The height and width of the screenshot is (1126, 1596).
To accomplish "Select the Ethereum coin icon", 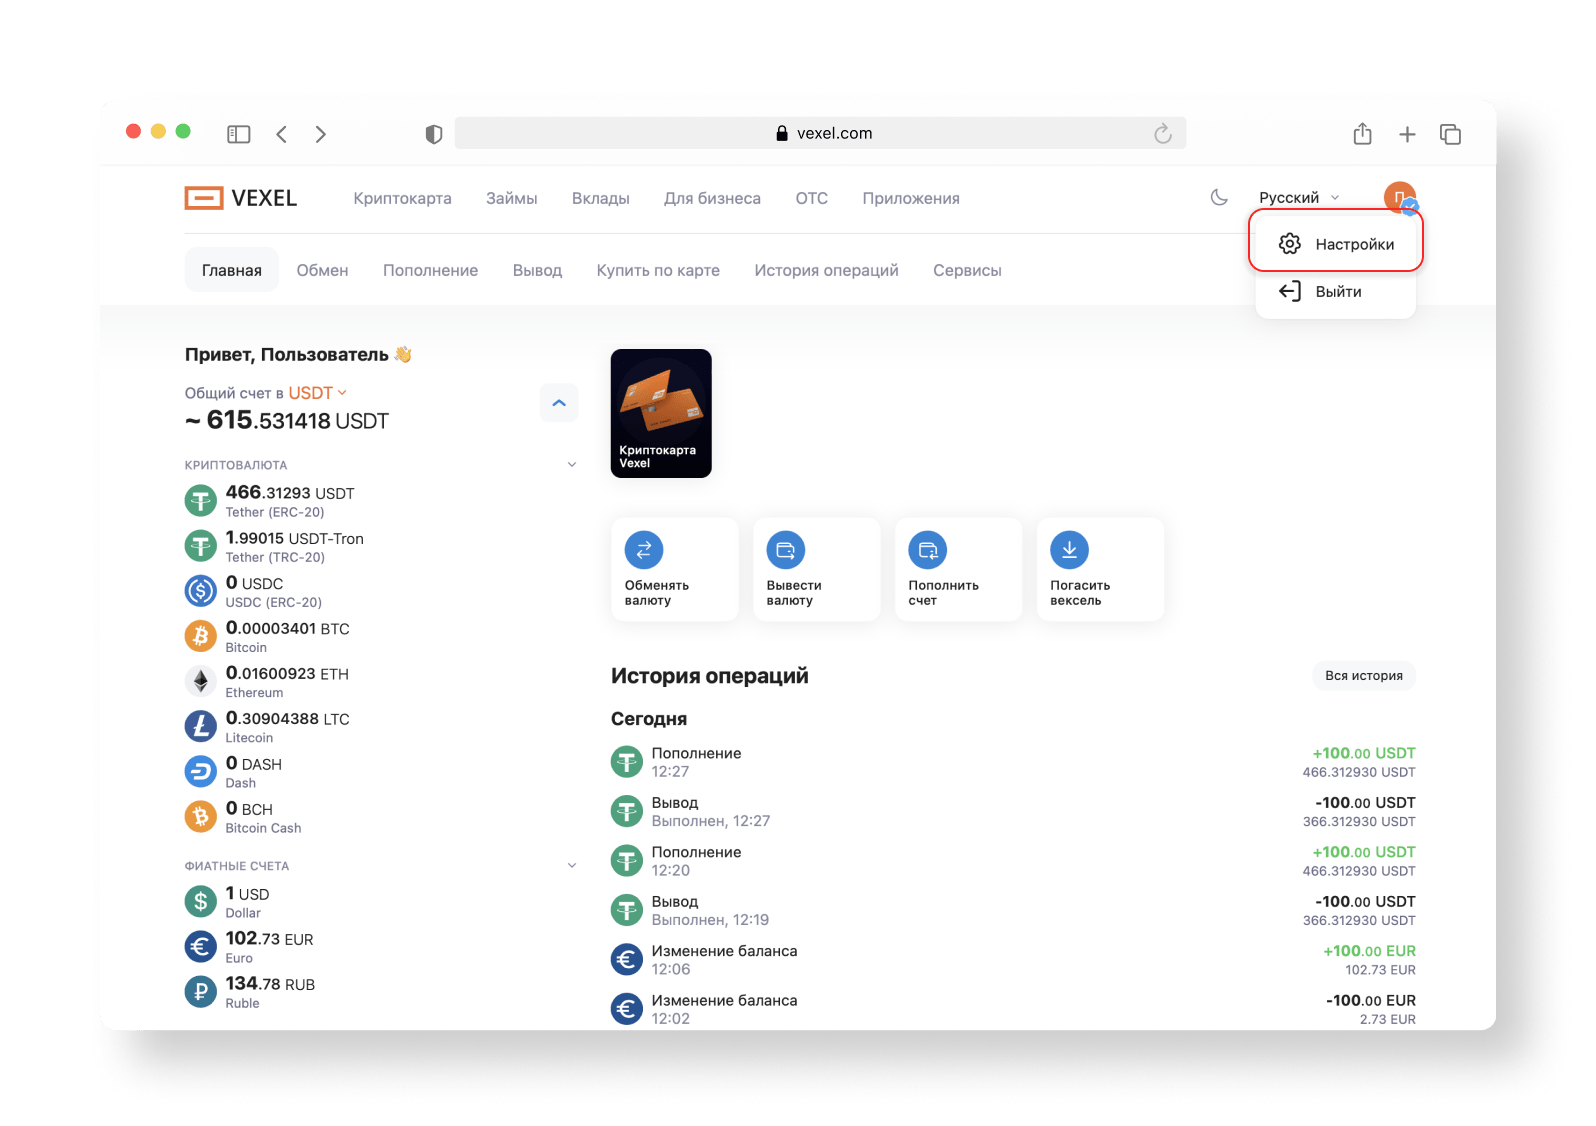I will [x=201, y=681].
